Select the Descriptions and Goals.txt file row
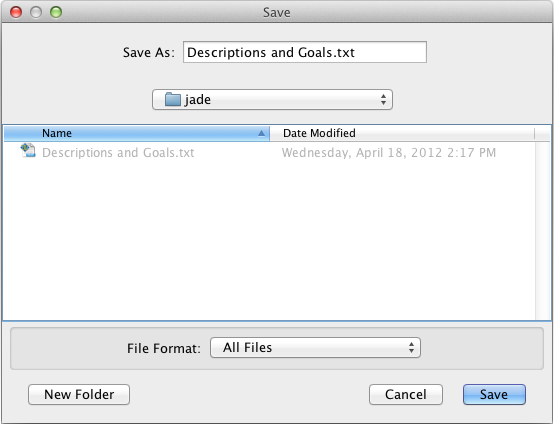554x424 pixels. click(269, 153)
